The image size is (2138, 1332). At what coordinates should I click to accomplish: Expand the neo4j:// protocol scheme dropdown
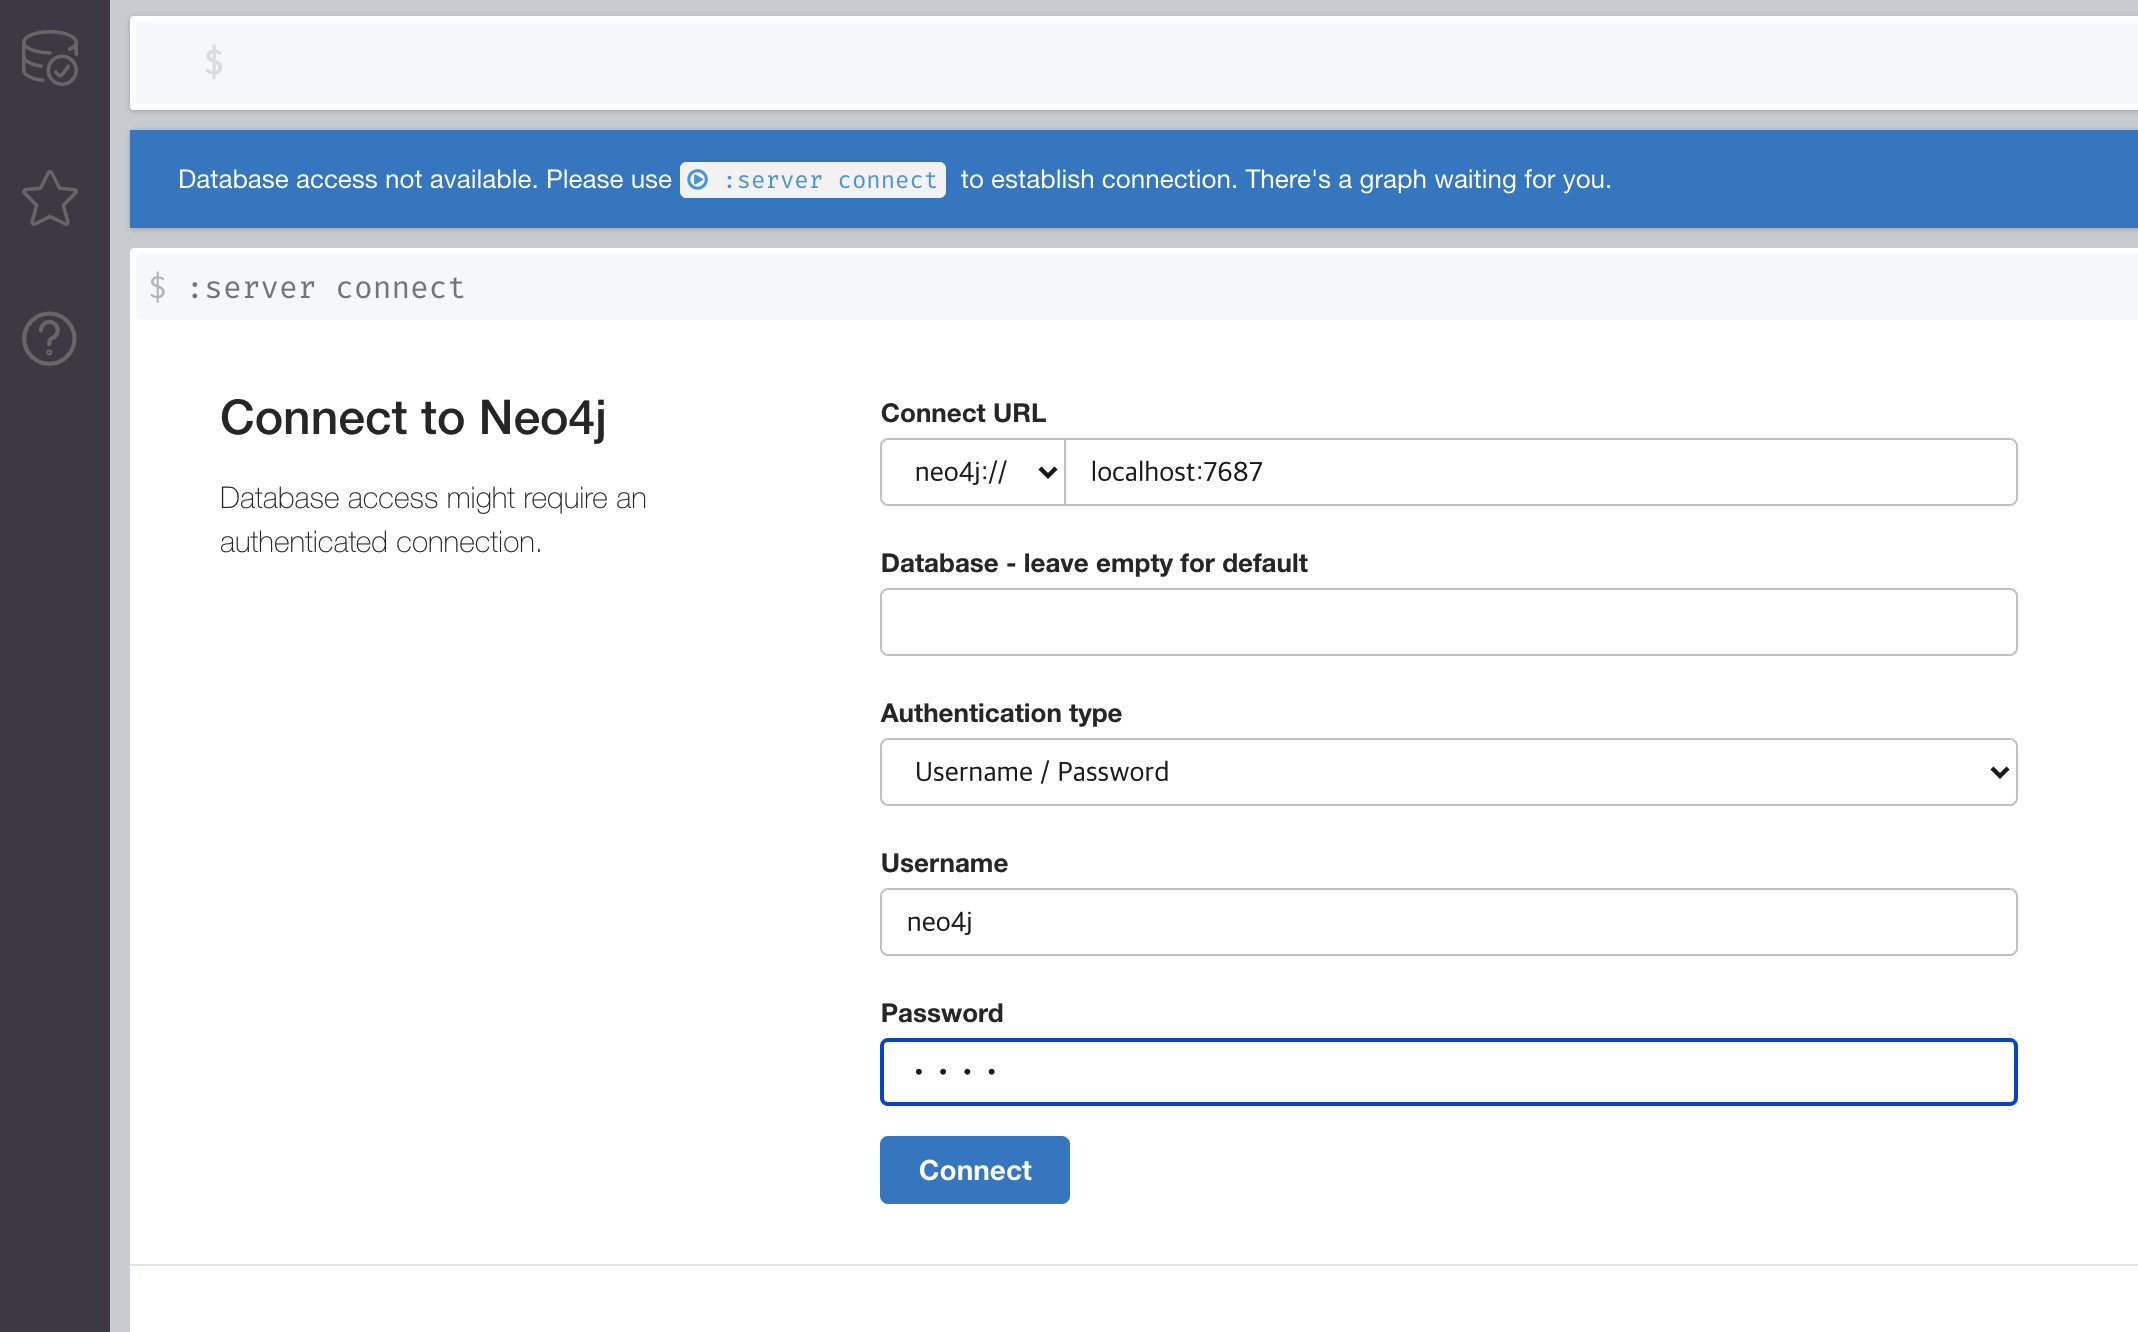[973, 472]
